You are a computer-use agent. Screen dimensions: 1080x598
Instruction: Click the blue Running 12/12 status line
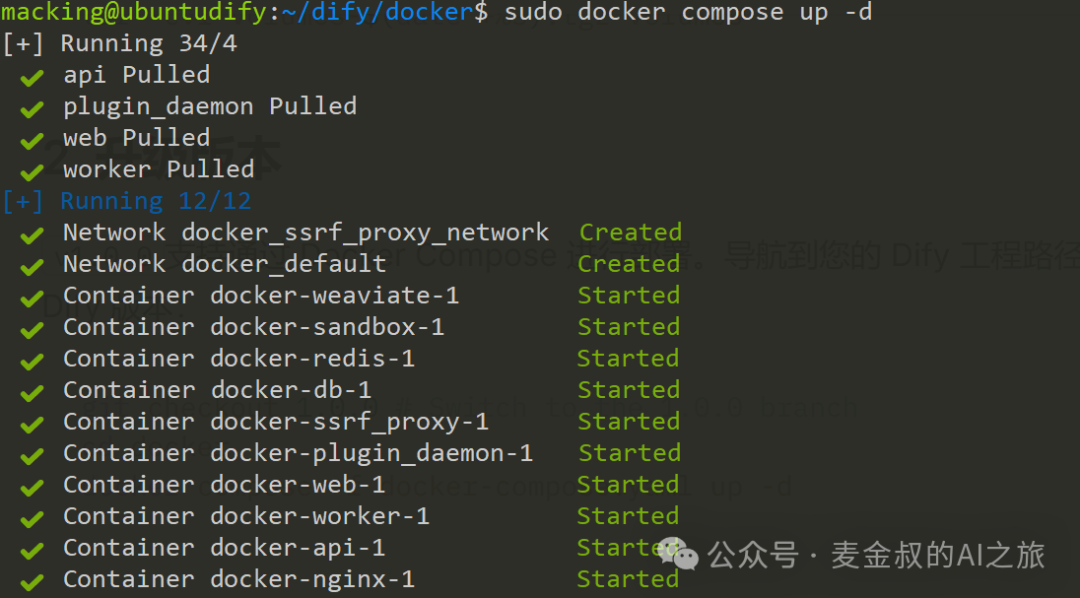tap(126, 201)
